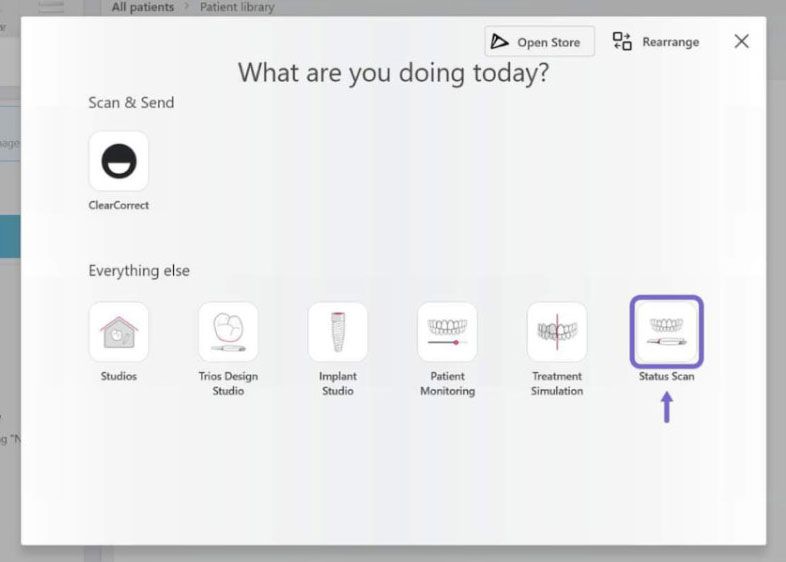Click the Implant Studio text label
The image size is (786, 562).
pos(338,383)
